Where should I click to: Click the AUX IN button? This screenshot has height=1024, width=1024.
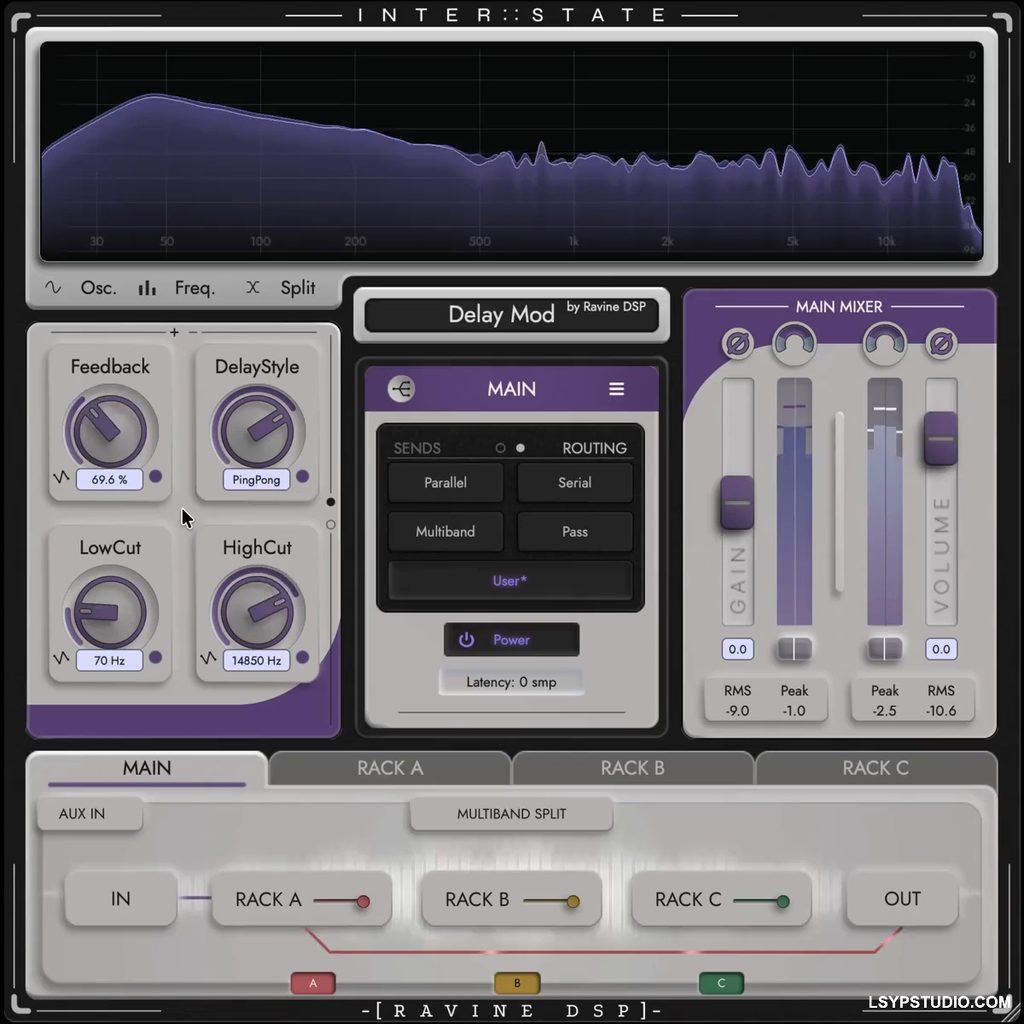(90, 814)
